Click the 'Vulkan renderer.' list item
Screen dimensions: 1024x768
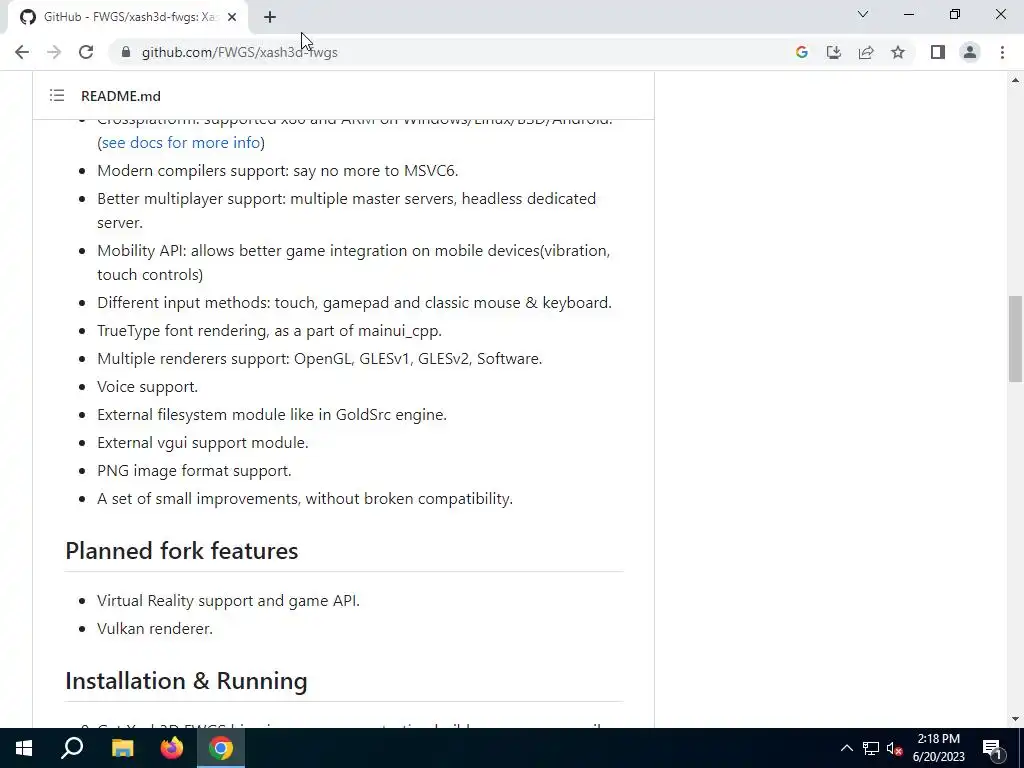tap(155, 628)
